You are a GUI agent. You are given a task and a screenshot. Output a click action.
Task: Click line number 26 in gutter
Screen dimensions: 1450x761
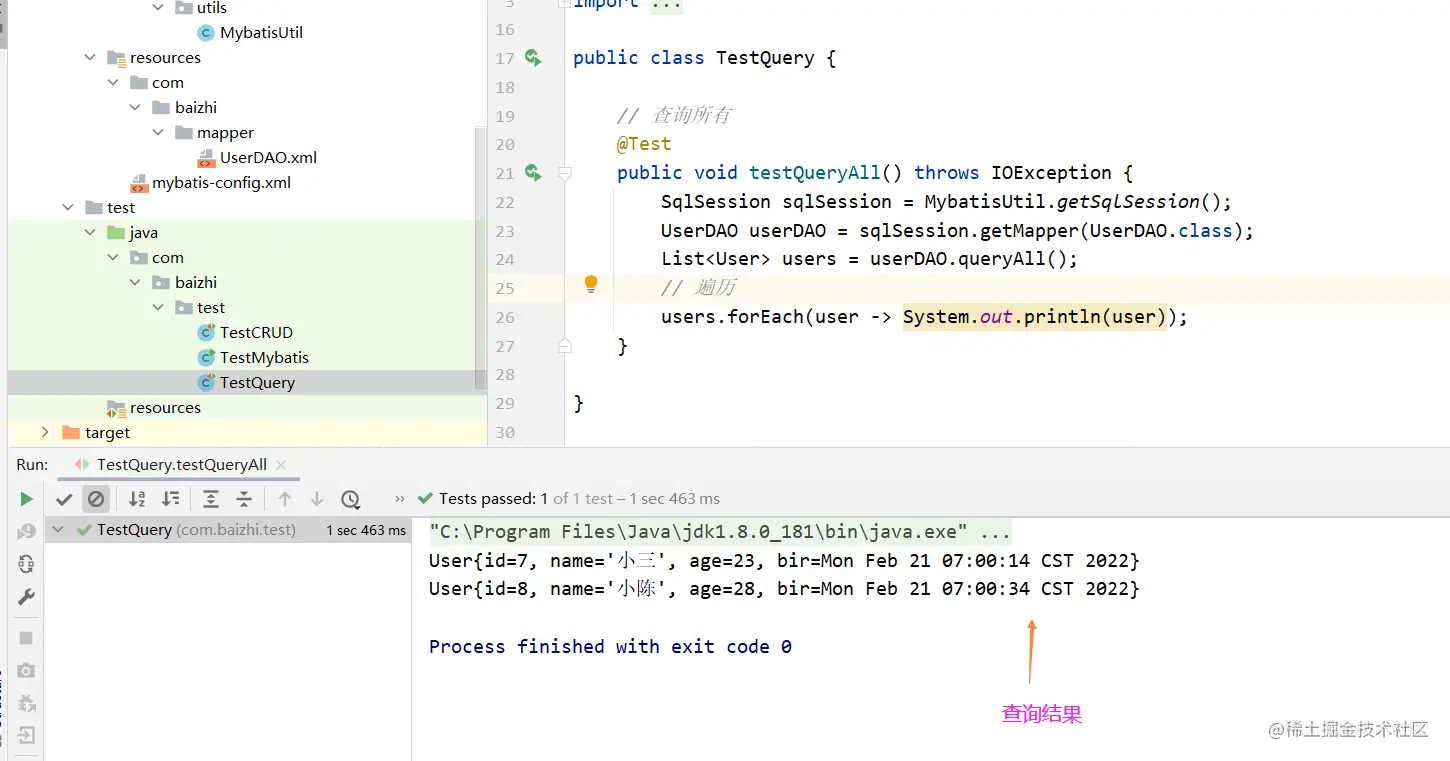(x=505, y=317)
